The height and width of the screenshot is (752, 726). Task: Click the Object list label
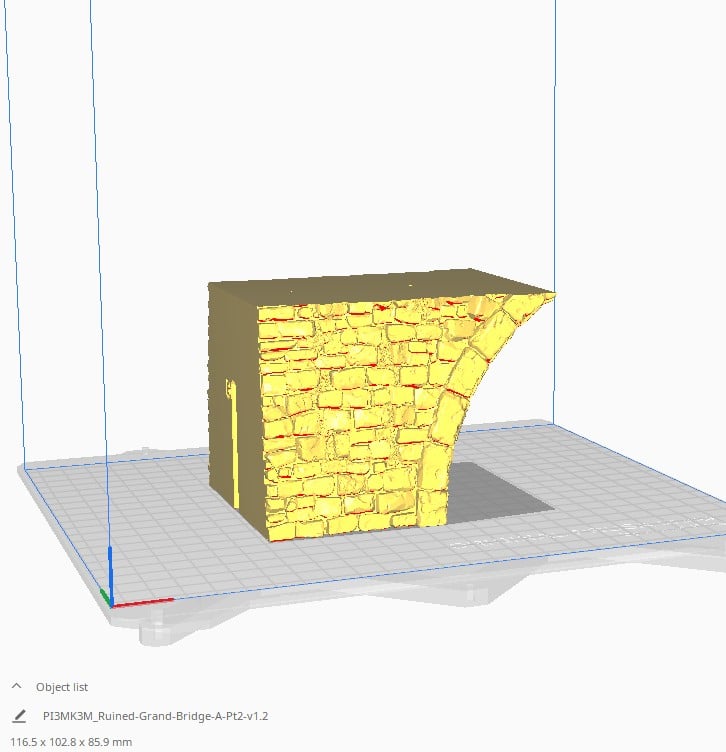point(62,687)
